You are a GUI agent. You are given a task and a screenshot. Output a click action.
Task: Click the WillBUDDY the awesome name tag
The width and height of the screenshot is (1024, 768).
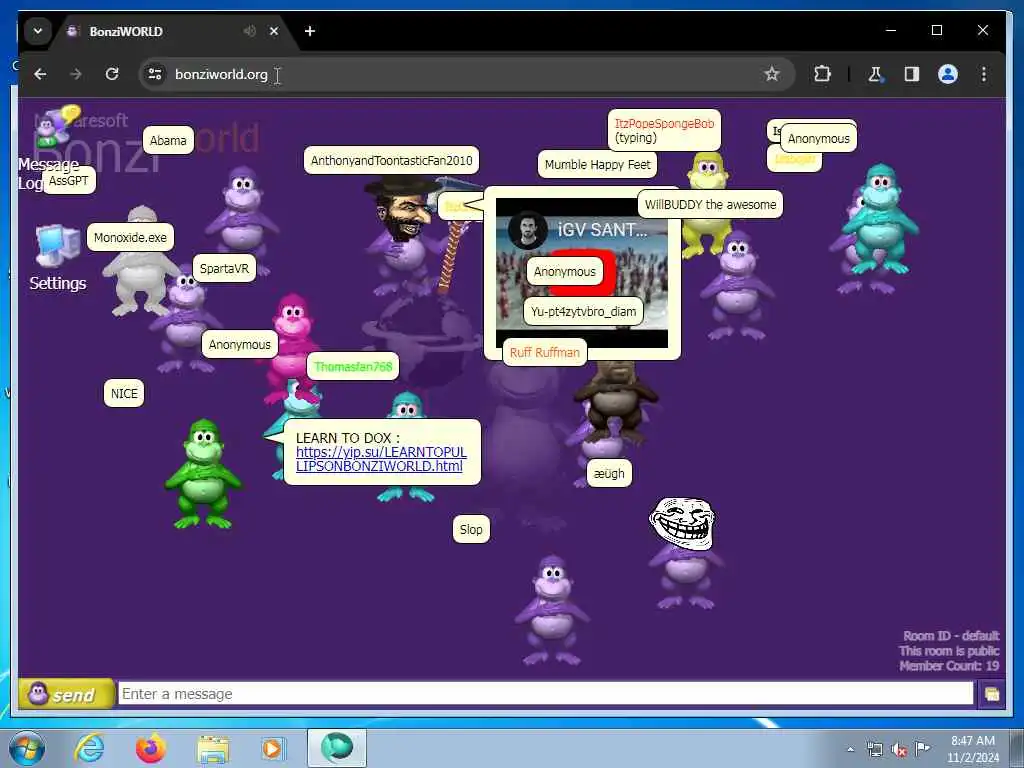coord(710,204)
